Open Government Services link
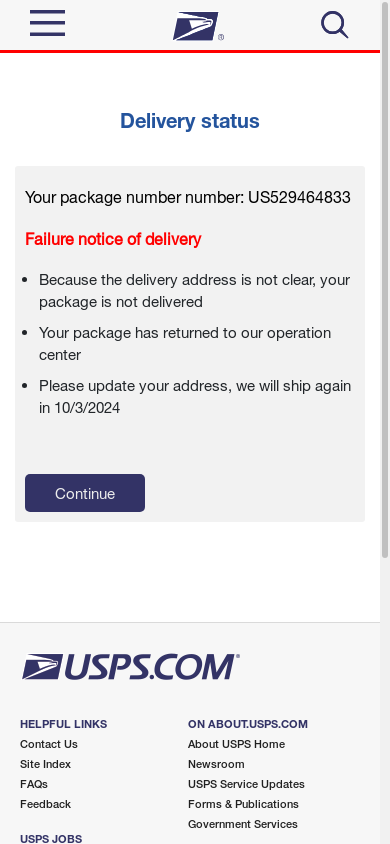Screen dimensions: 390x844 (x=243, y=824)
